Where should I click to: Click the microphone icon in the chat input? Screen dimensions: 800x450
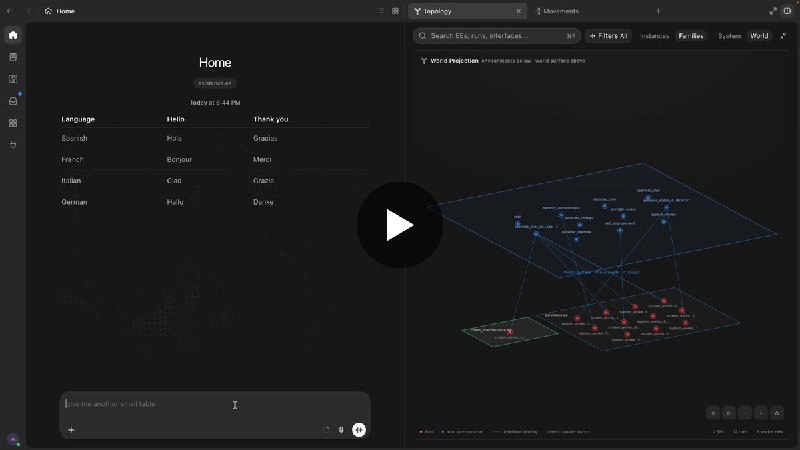click(x=341, y=430)
